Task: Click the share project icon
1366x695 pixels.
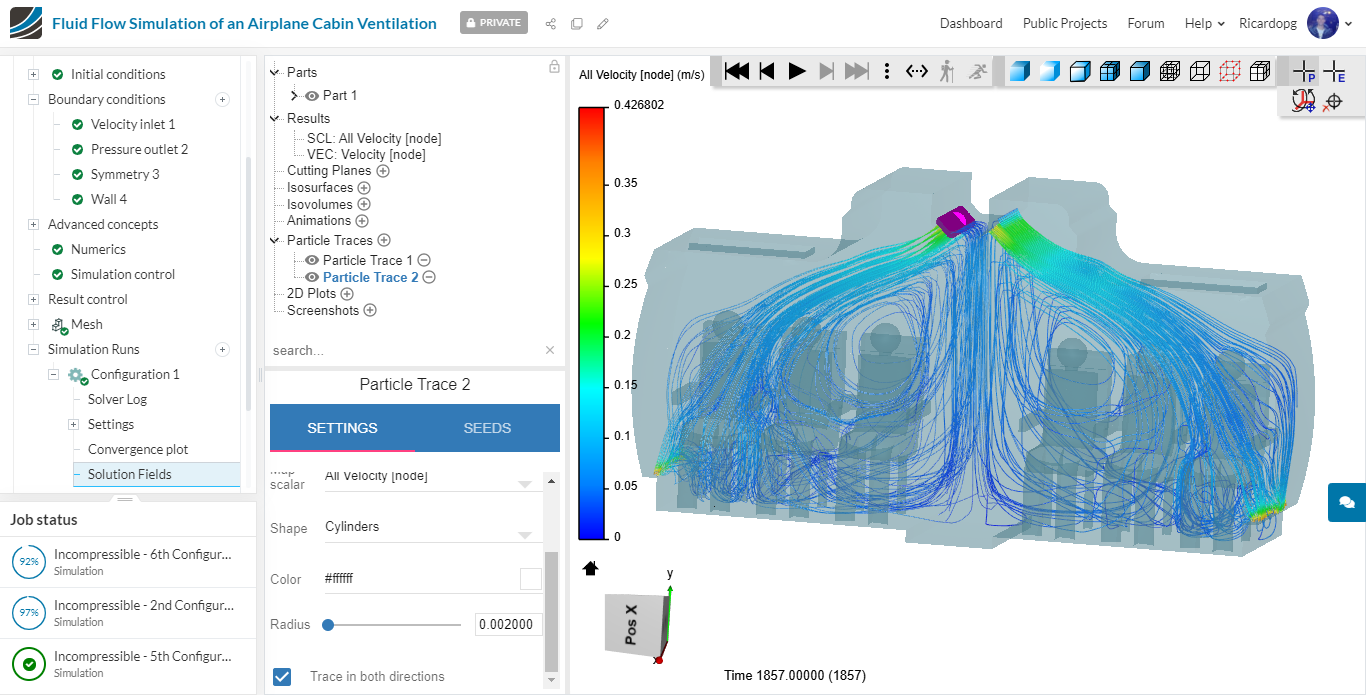Action: click(551, 24)
